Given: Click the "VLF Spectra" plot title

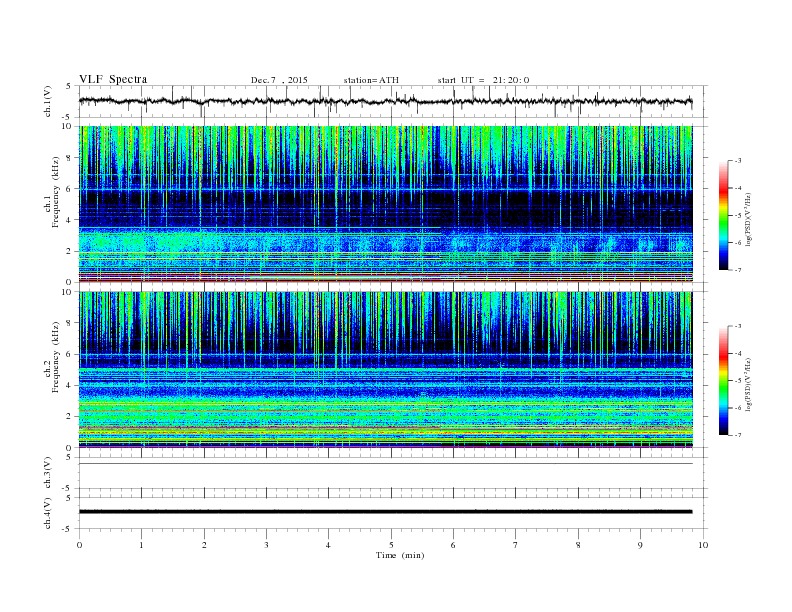Looking at the screenshot, I should [x=113, y=79].
